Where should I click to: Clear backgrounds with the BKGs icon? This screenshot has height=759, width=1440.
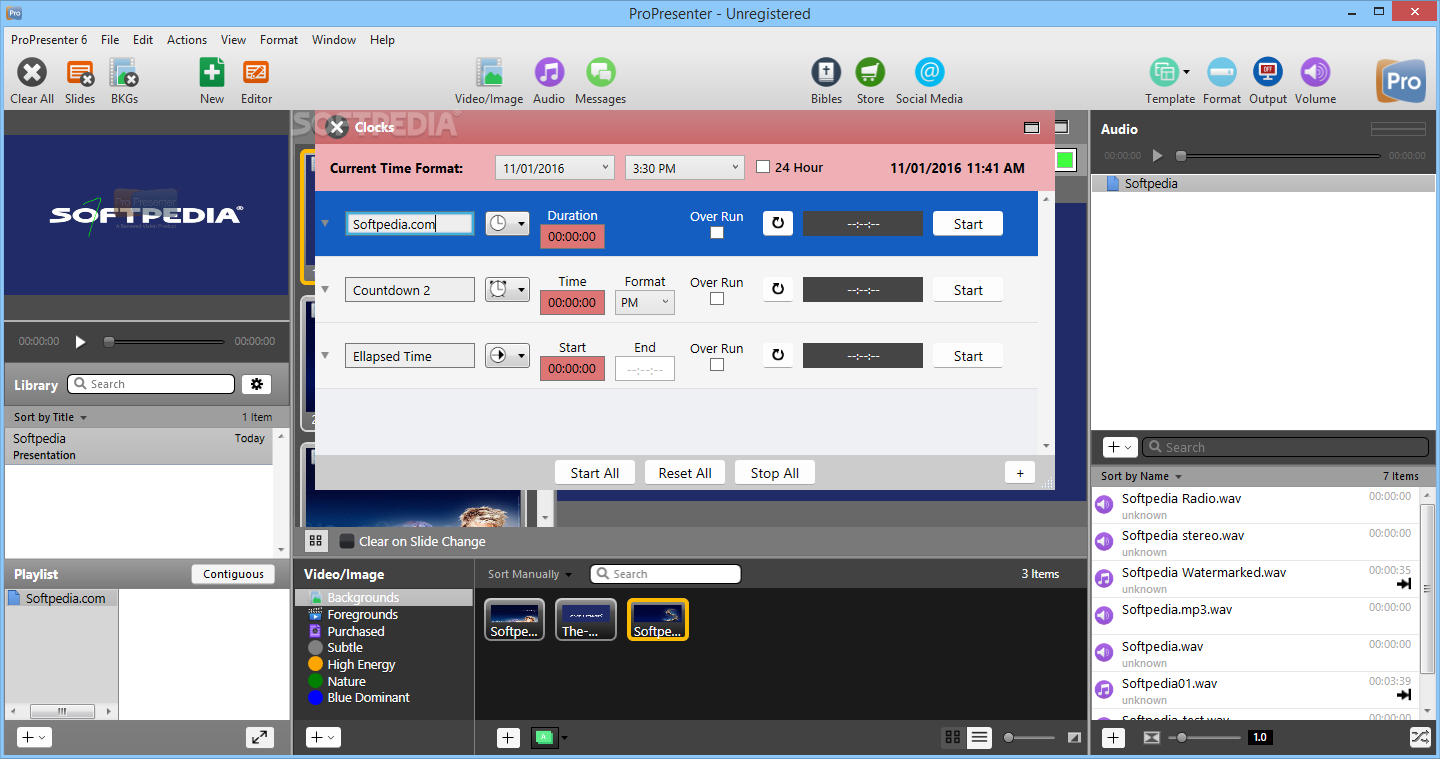click(124, 73)
